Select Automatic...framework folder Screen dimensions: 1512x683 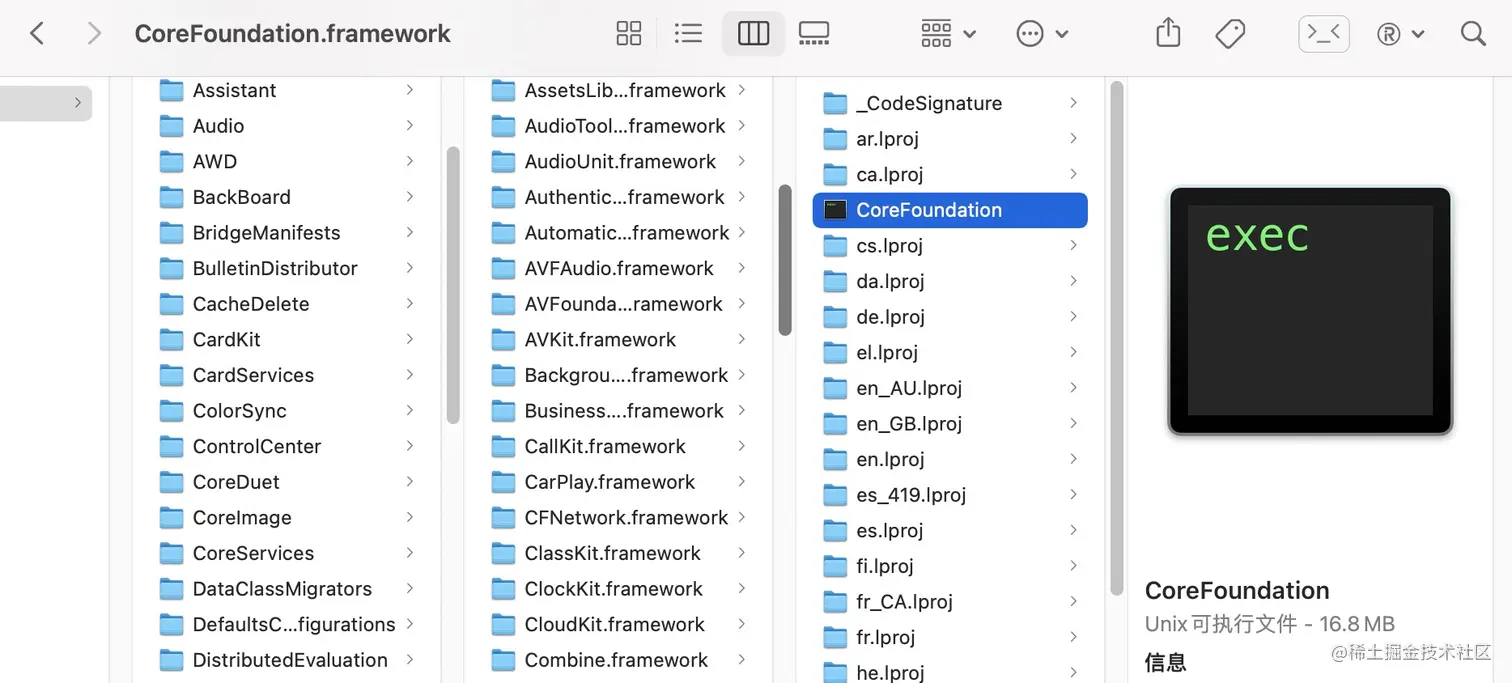618,233
